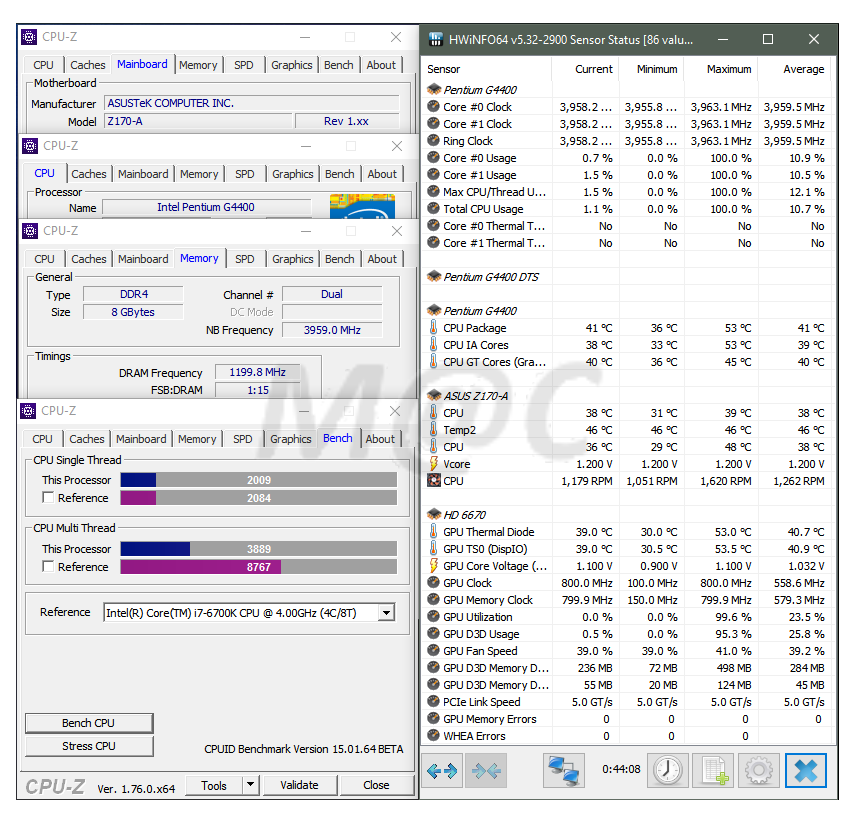
Task: Click This Processor multi thread bar 3889
Action: click(x=258, y=549)
